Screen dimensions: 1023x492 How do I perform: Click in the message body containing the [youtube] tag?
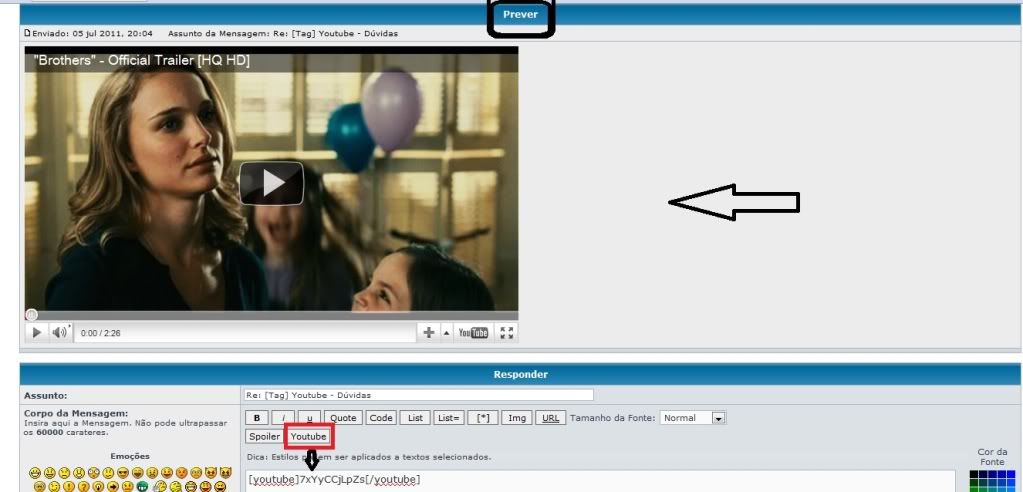pyautogui.click(x=600, y=480)
